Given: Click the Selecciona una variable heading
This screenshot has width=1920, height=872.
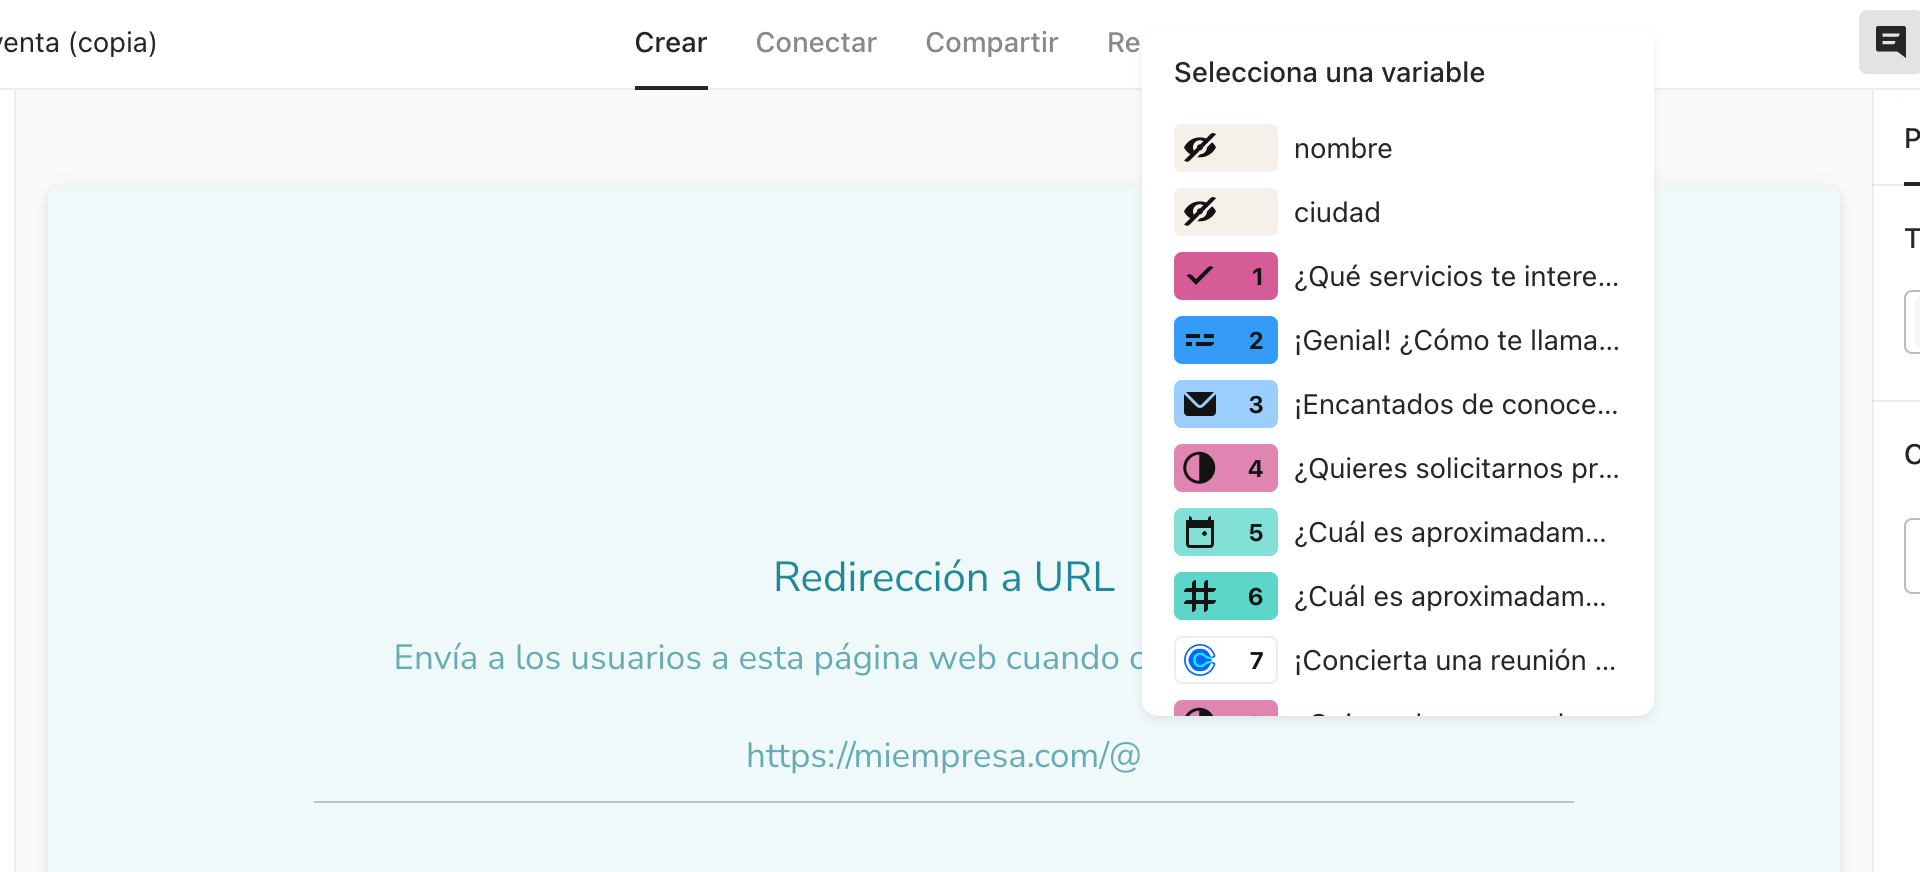Looking at the screenshot, I should 1329,72.
